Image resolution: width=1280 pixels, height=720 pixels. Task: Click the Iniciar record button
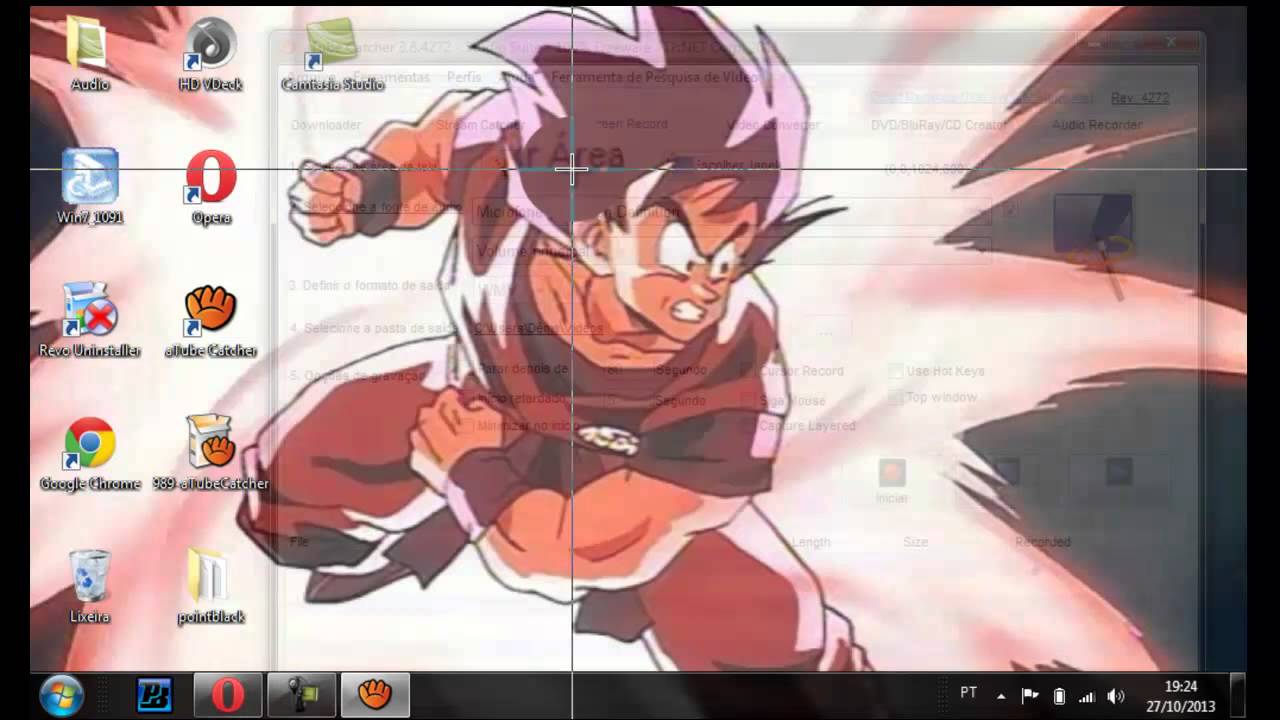892,481
